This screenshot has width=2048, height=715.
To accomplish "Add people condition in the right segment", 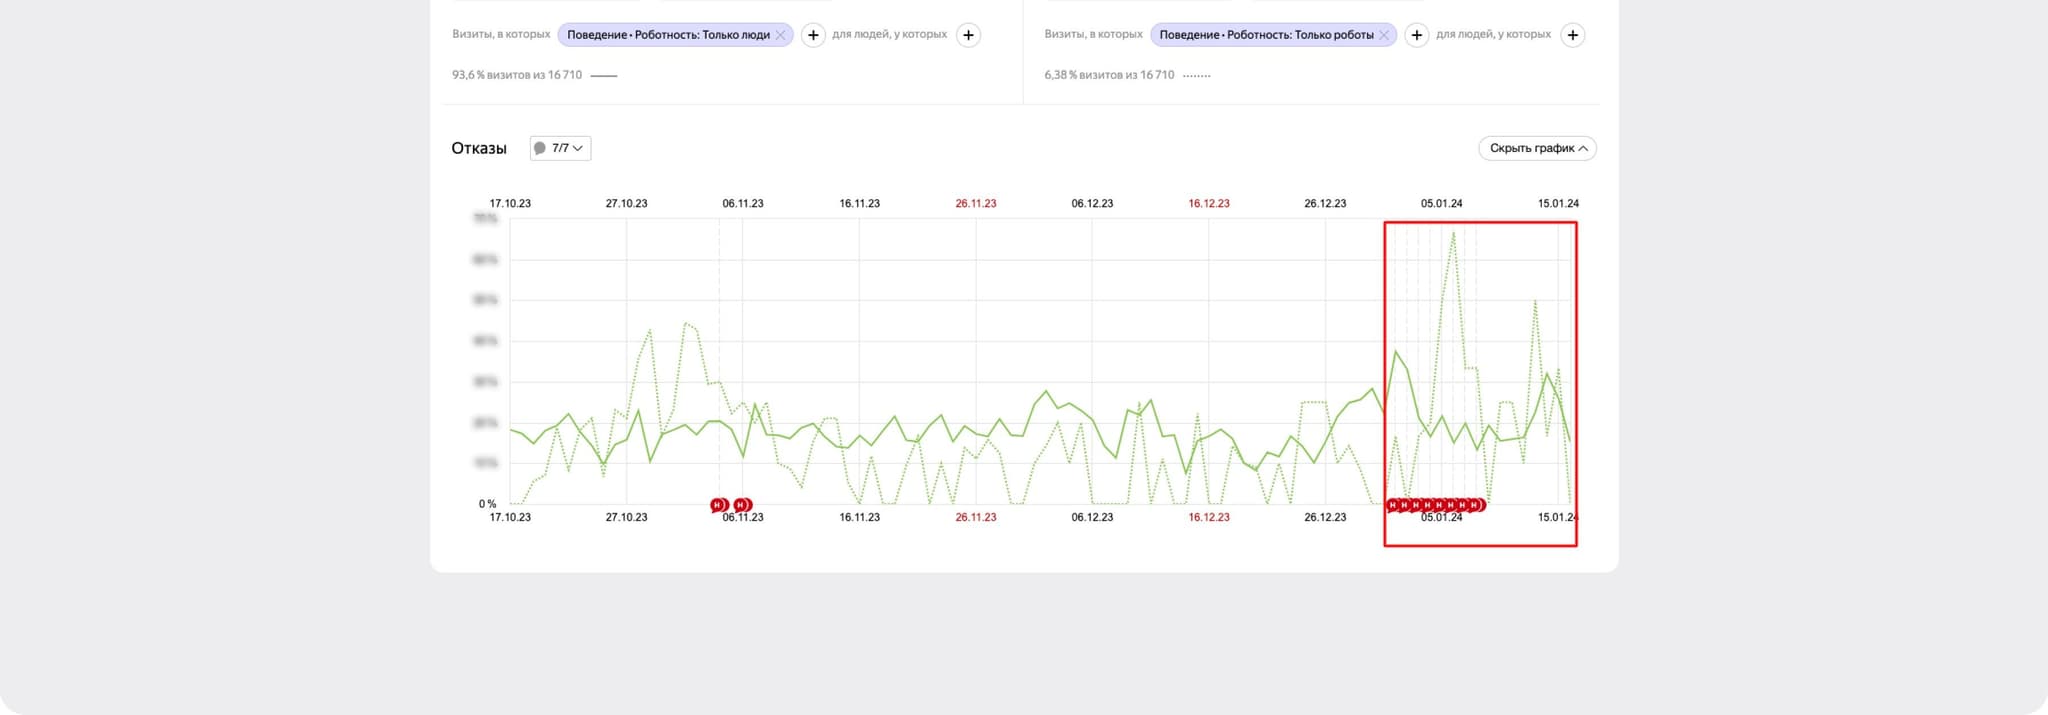I will pos(1572,35).
